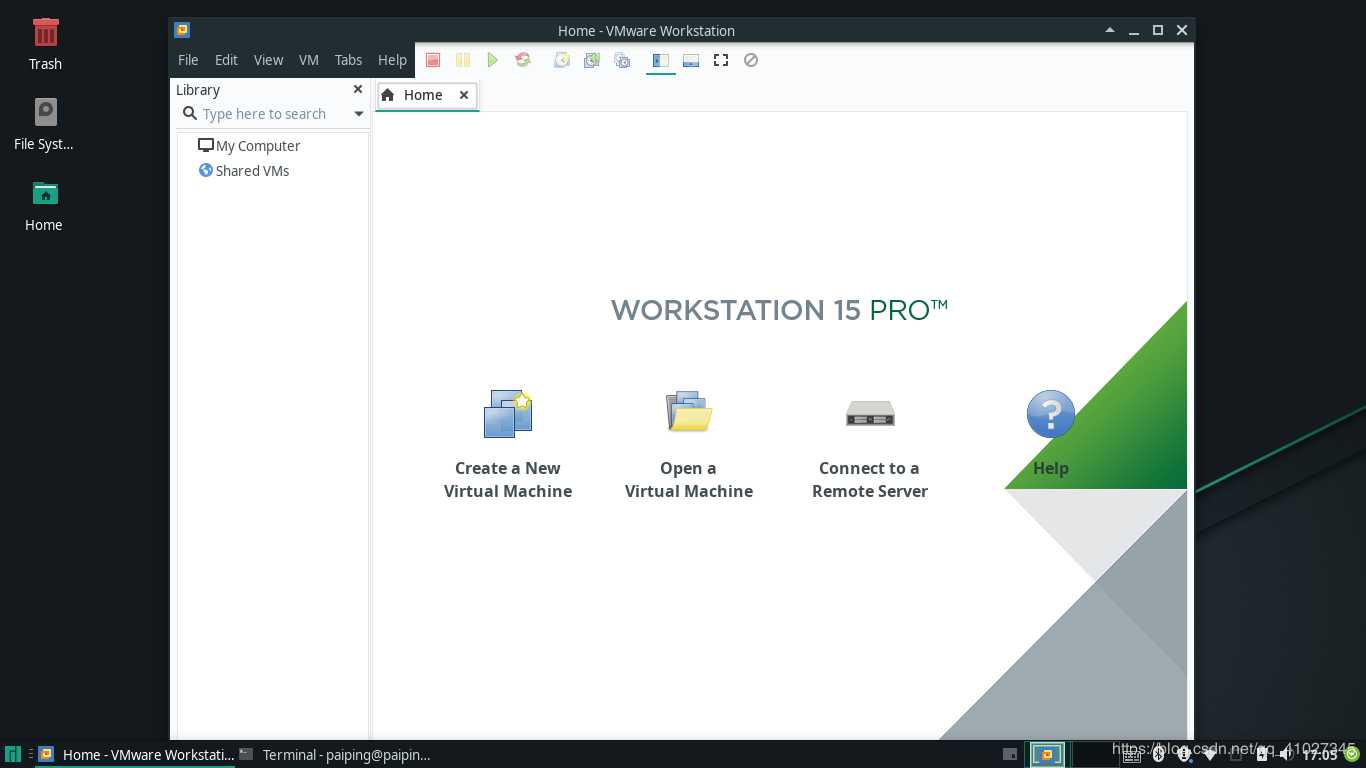Click the Revert to Snapshot toolbar icon

592,60
